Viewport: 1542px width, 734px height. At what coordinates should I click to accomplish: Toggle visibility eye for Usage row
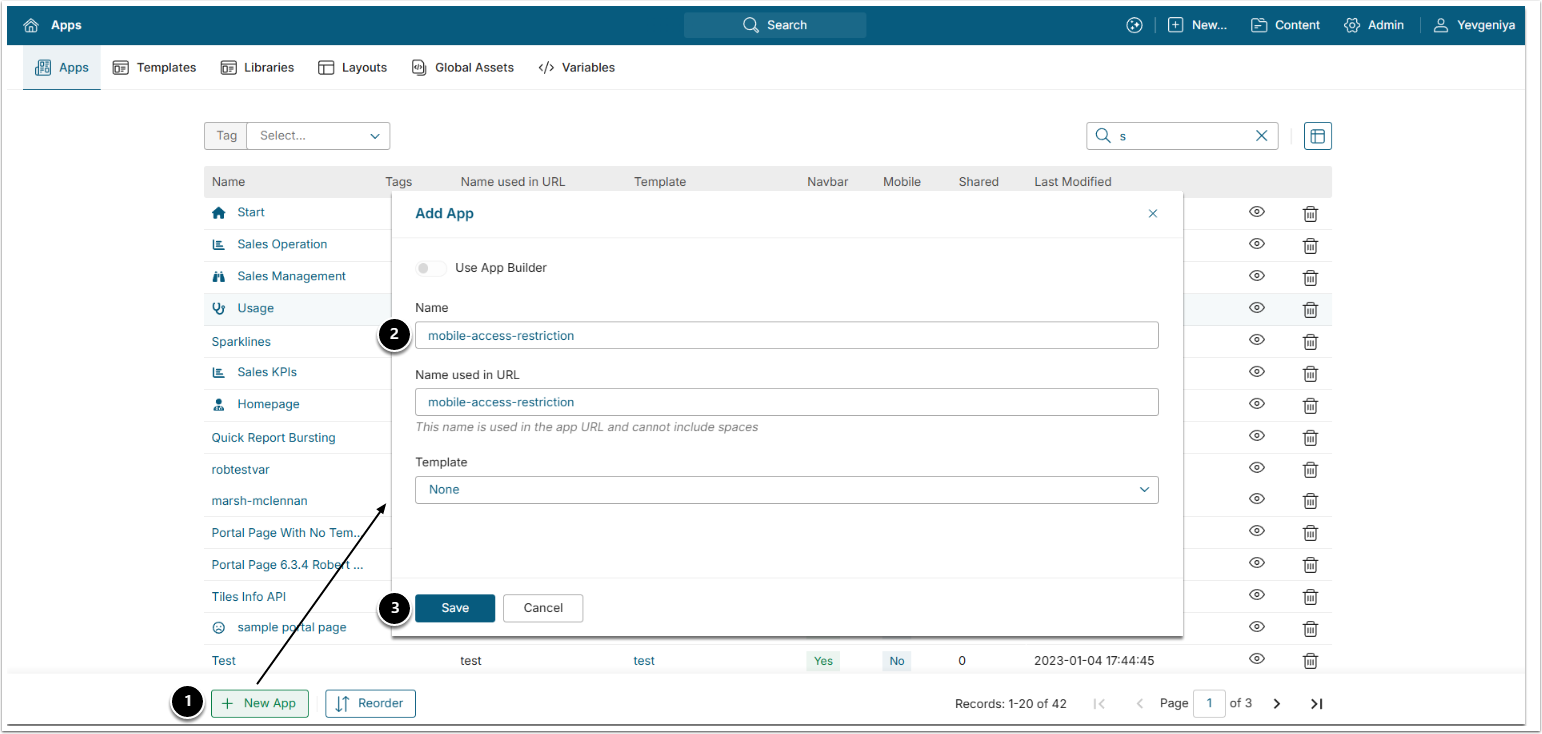(1257, 308)
